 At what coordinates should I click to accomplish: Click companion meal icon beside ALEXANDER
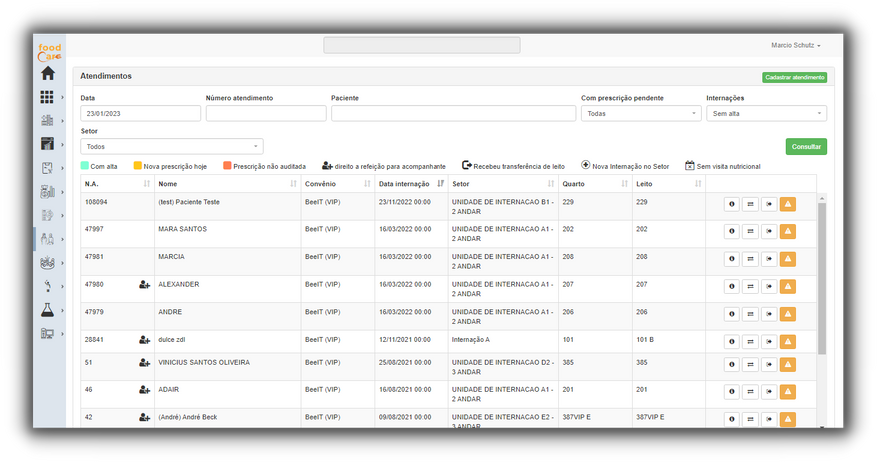[x=144, y=285]
